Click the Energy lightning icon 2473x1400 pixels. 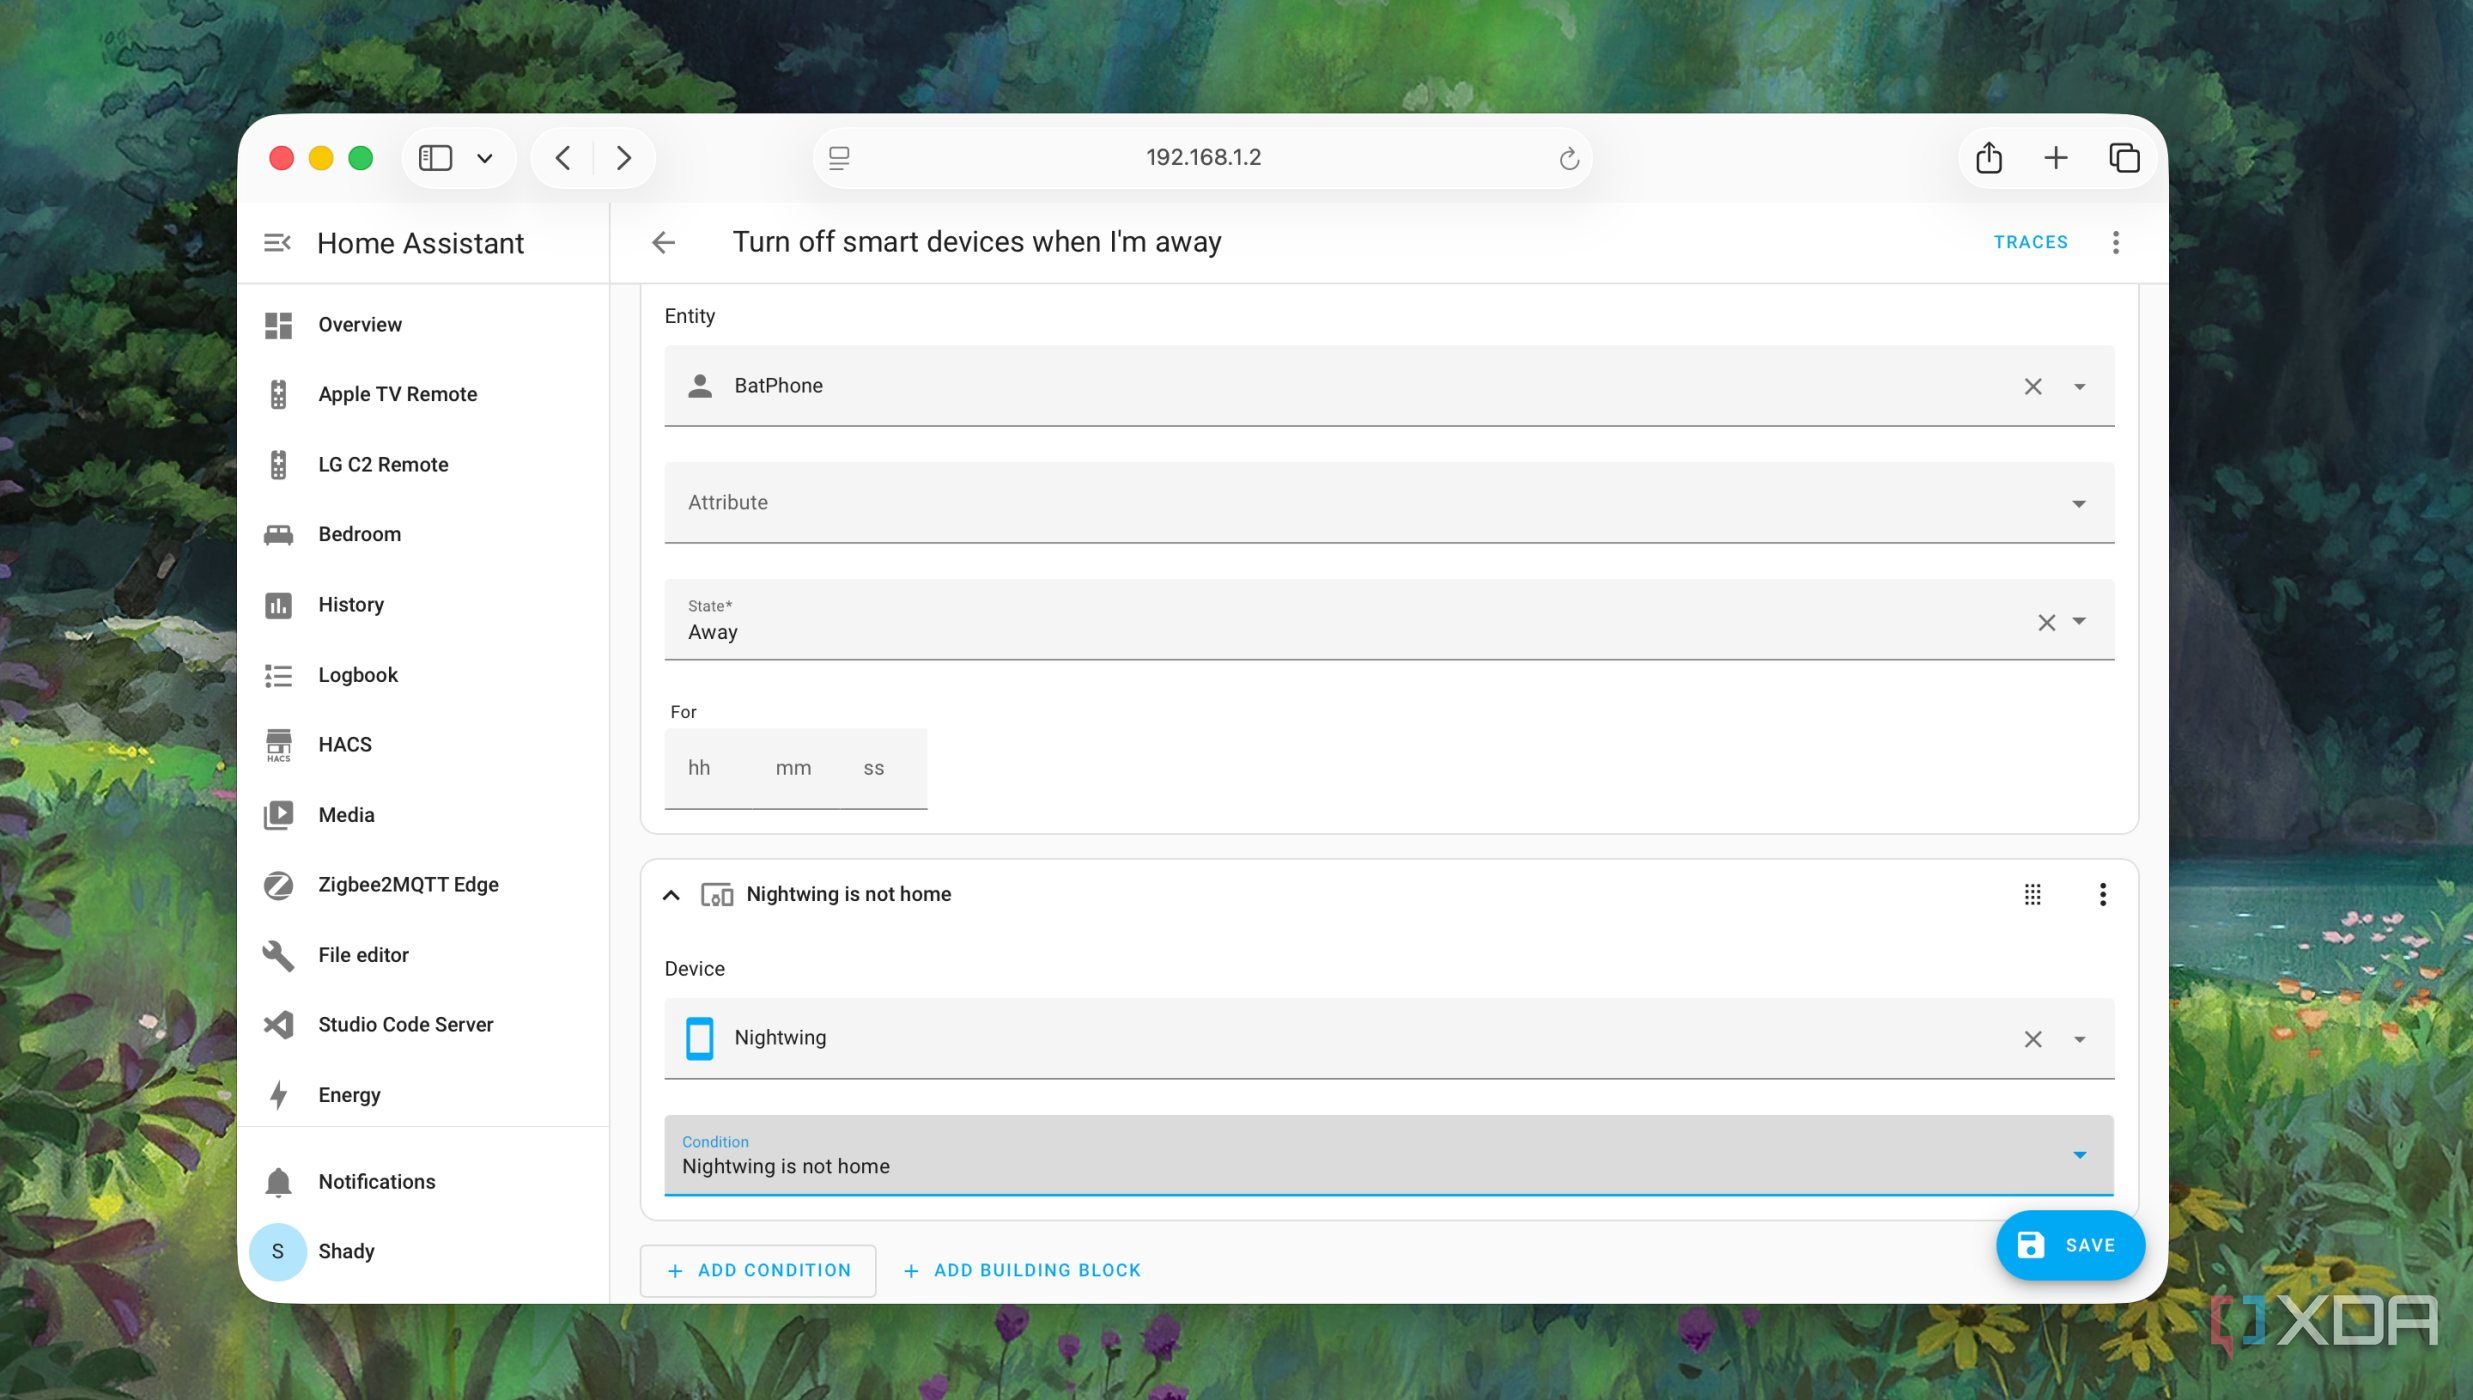pos(278,1095)
